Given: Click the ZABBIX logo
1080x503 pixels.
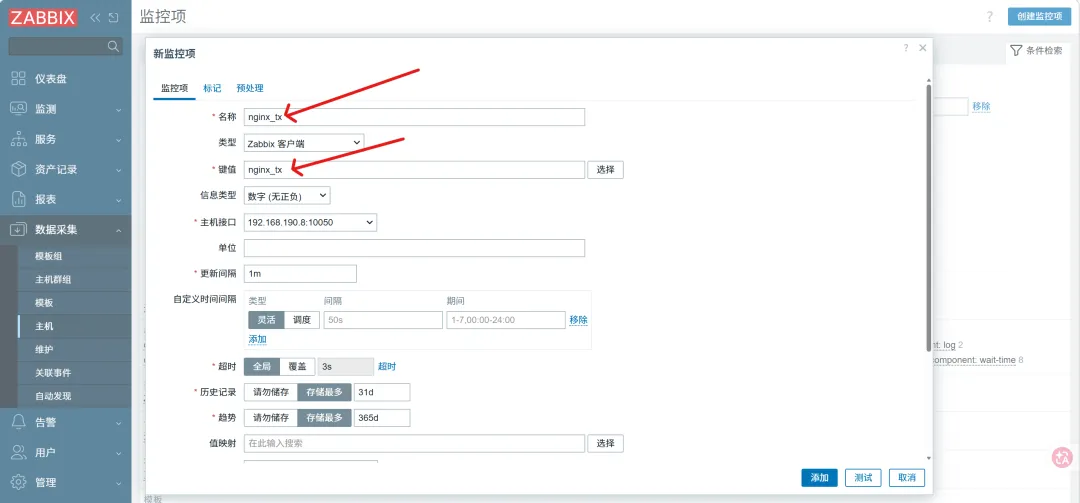Looking at the screenshot, I should coord(42,17).
